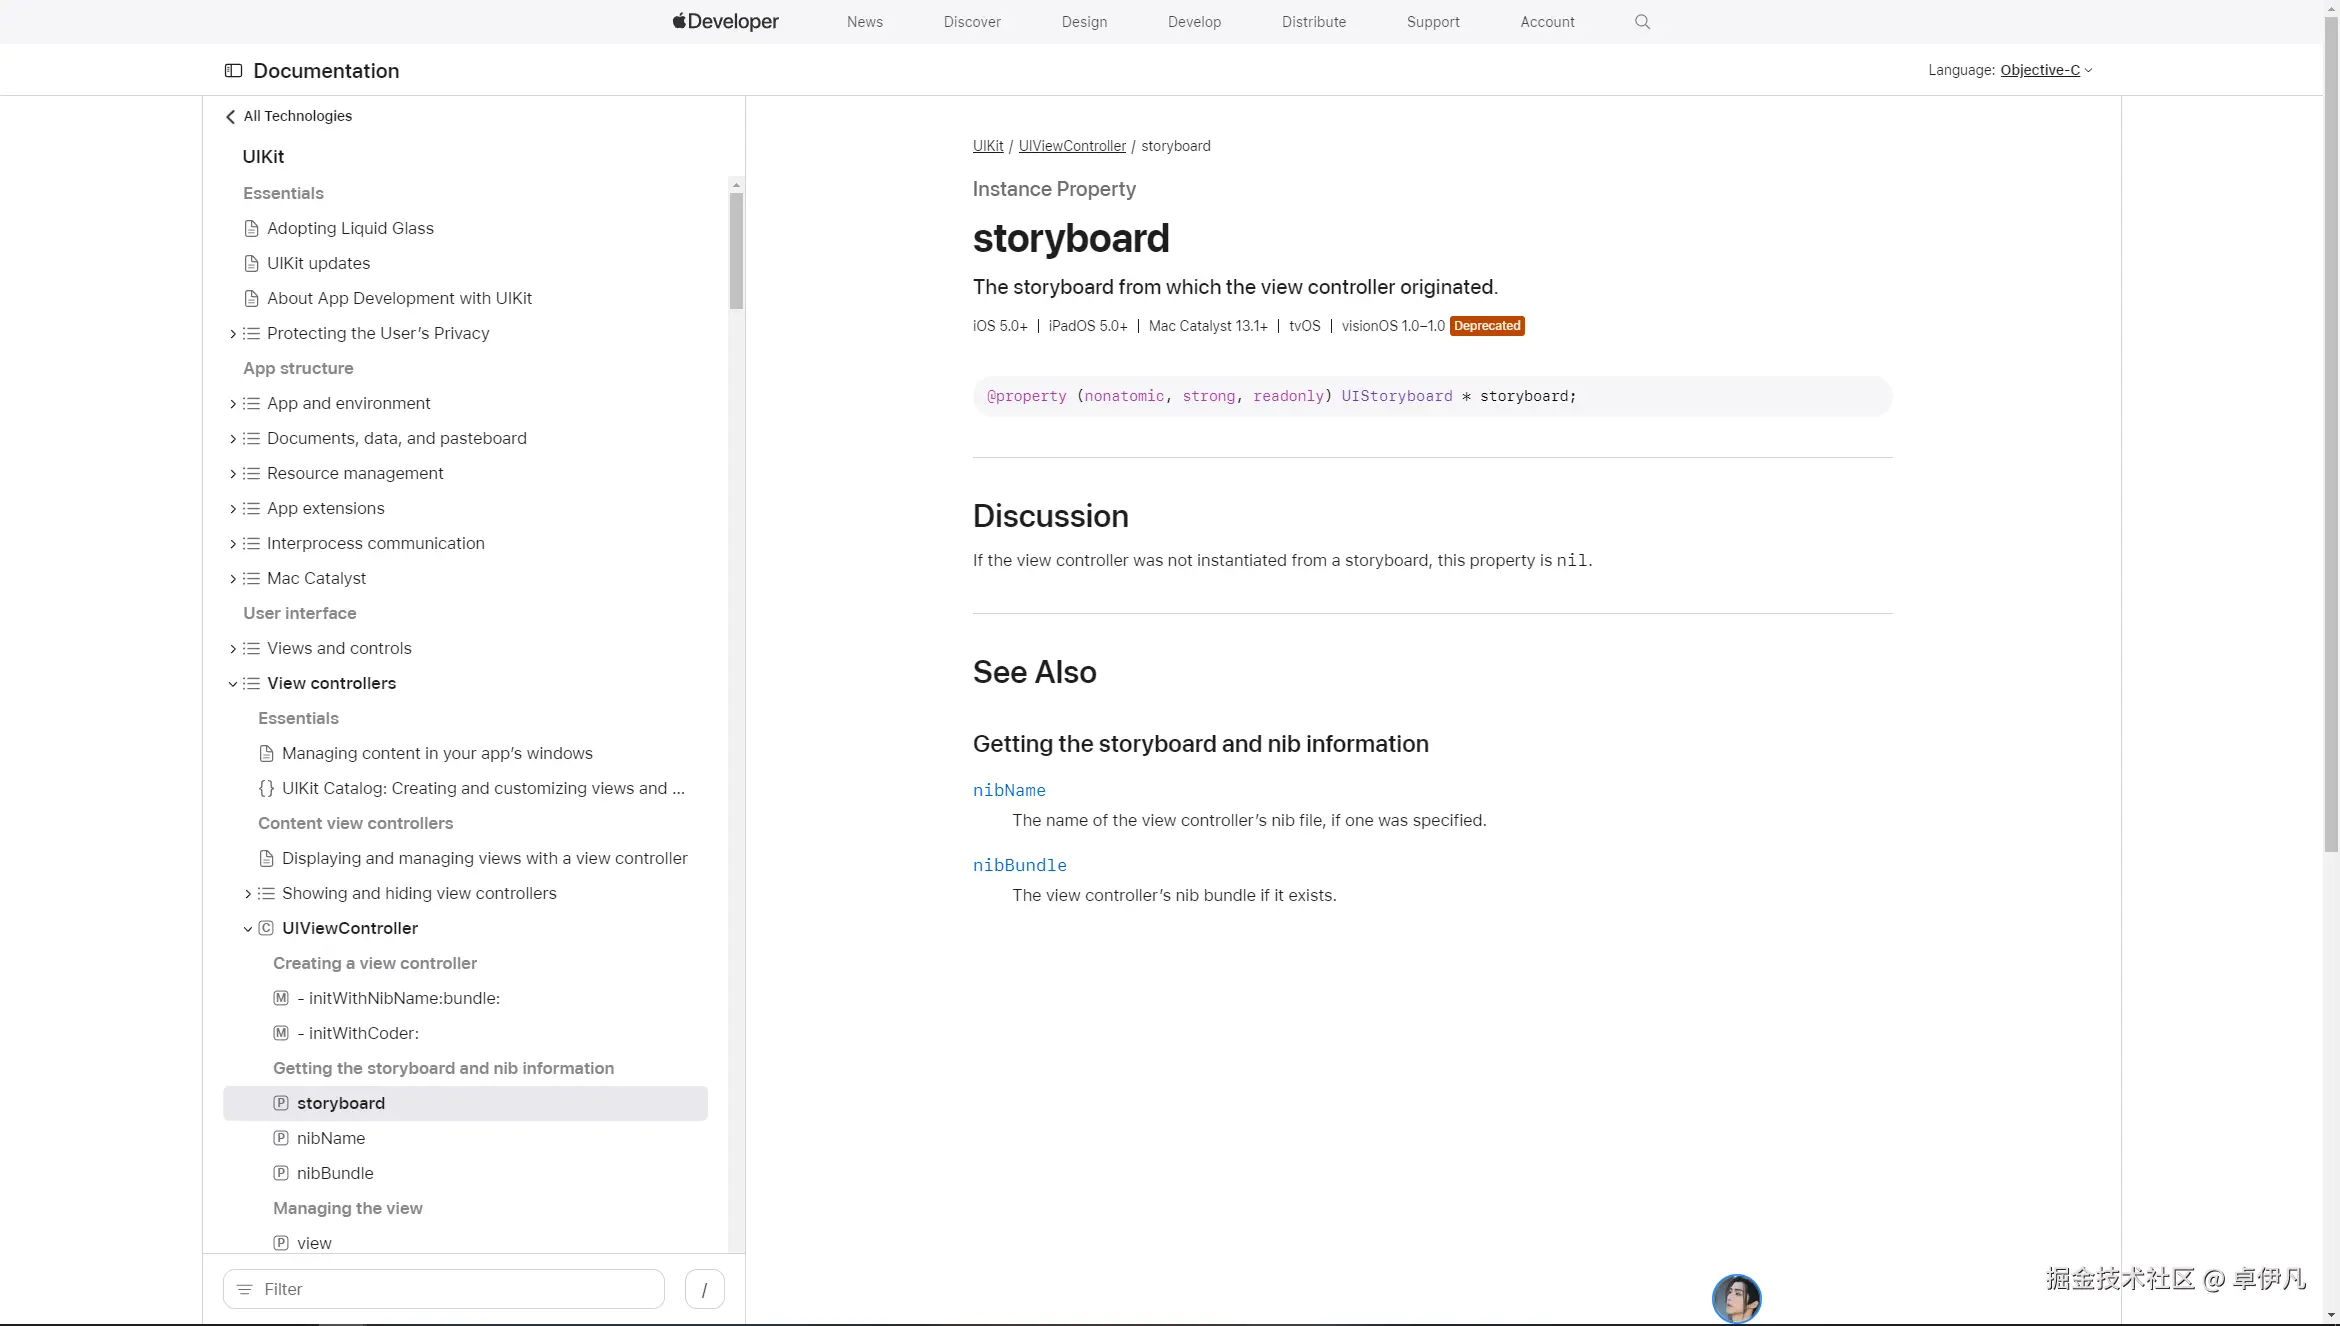Click the list icon beside View controllers
The width and height of the screenshot is (2340, 1326).
click(252, 683)
